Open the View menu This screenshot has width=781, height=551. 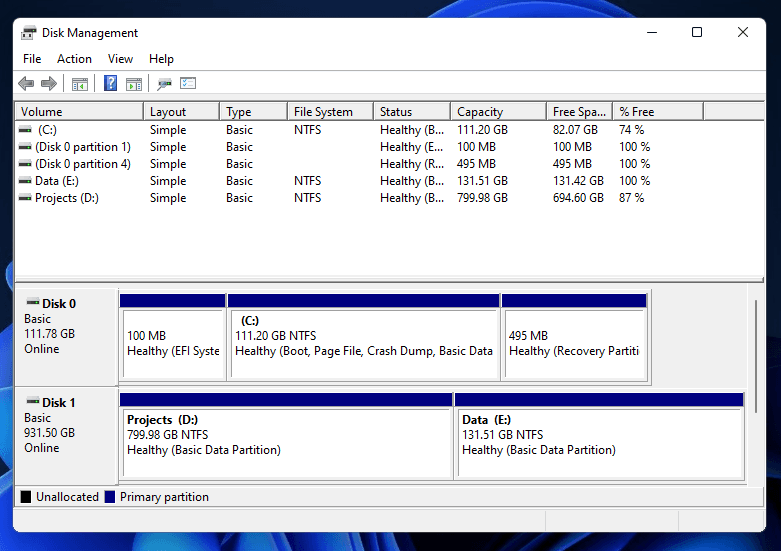coord(120,59)
